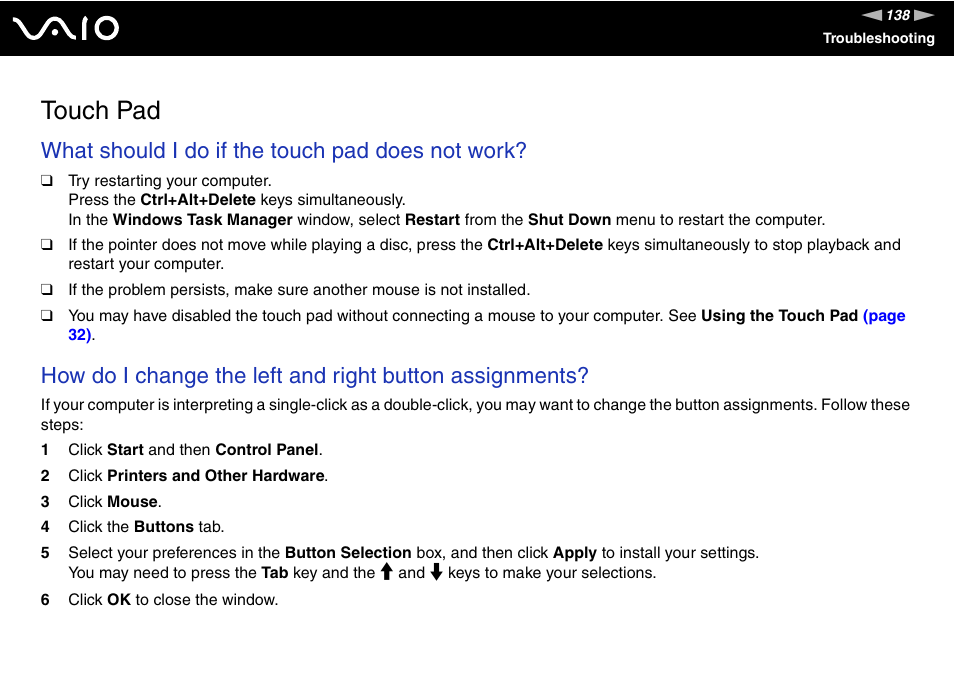
Task: Click the text "Try restarting your computer."
Action: pyautogui.click(x=170, y=181)
